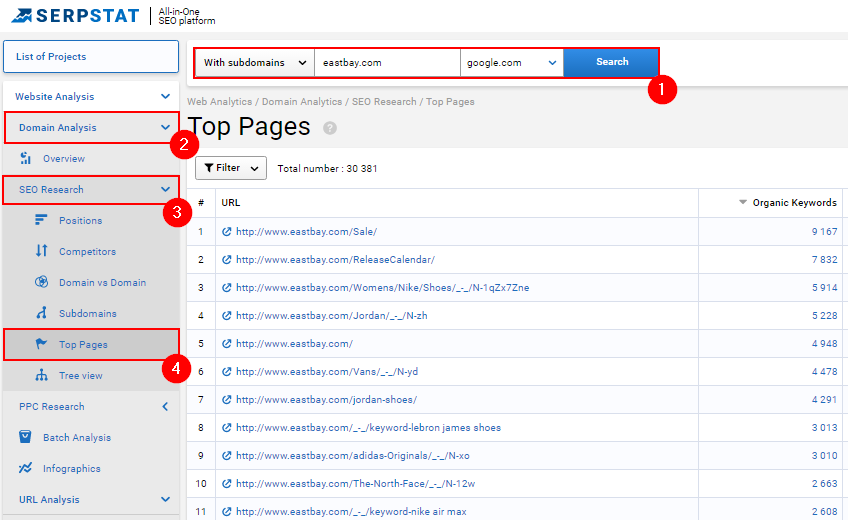Expand the URL Analysis section chevron

[165, 499]
